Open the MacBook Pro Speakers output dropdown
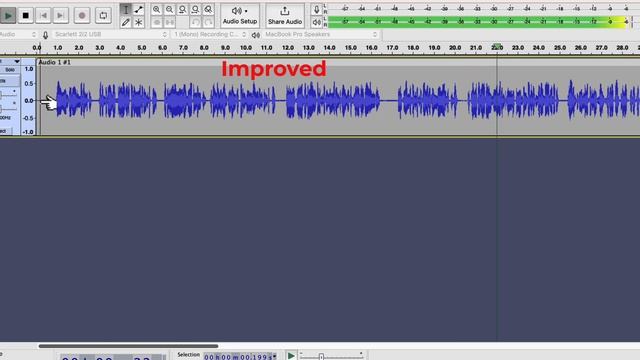The height and width of the screenshot is (360, 640). coord(321,35)
